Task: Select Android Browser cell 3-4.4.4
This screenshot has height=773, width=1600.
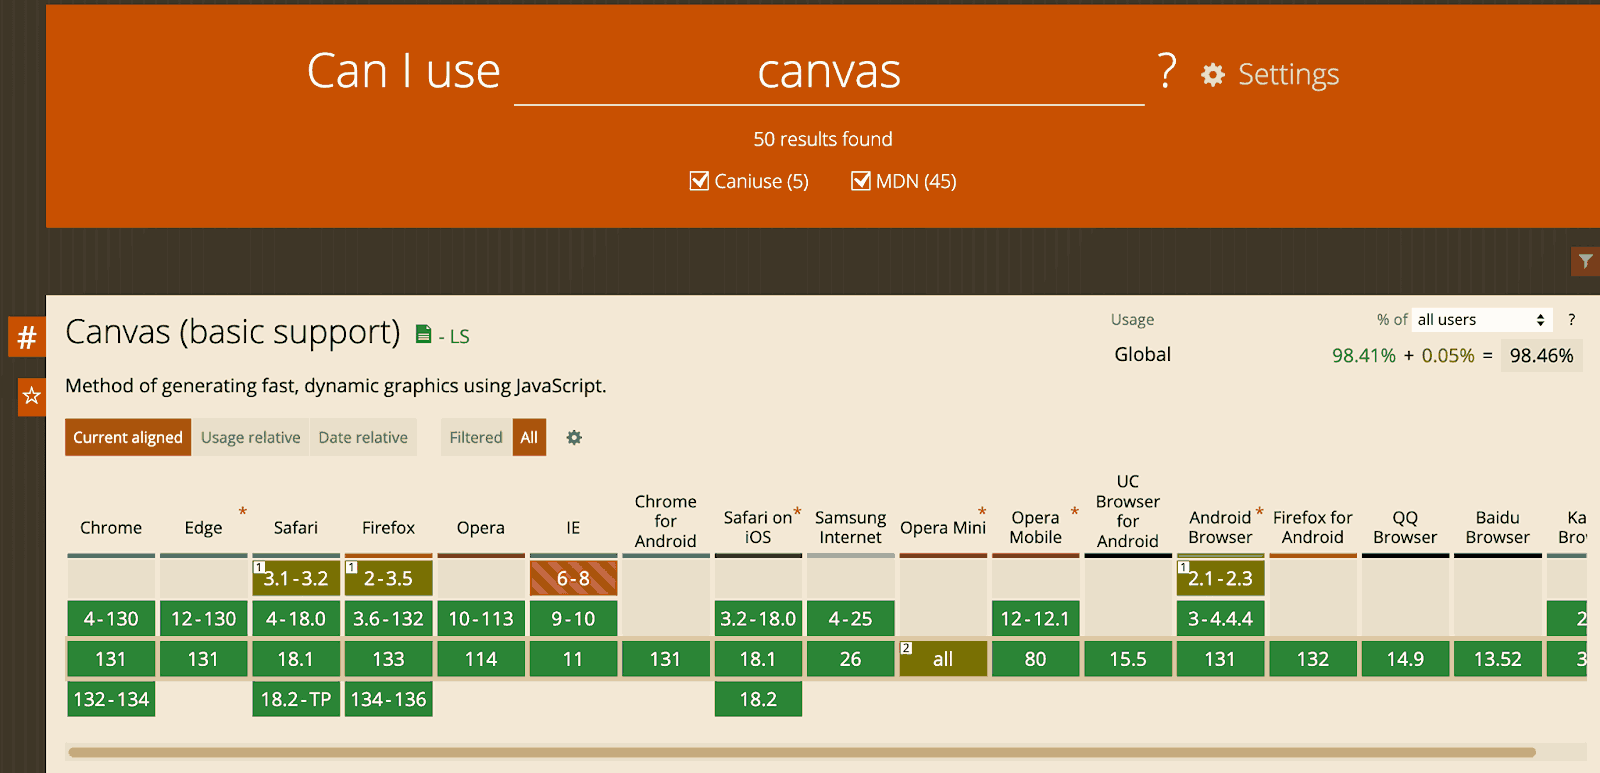Action: click(x=1220, y=619)
